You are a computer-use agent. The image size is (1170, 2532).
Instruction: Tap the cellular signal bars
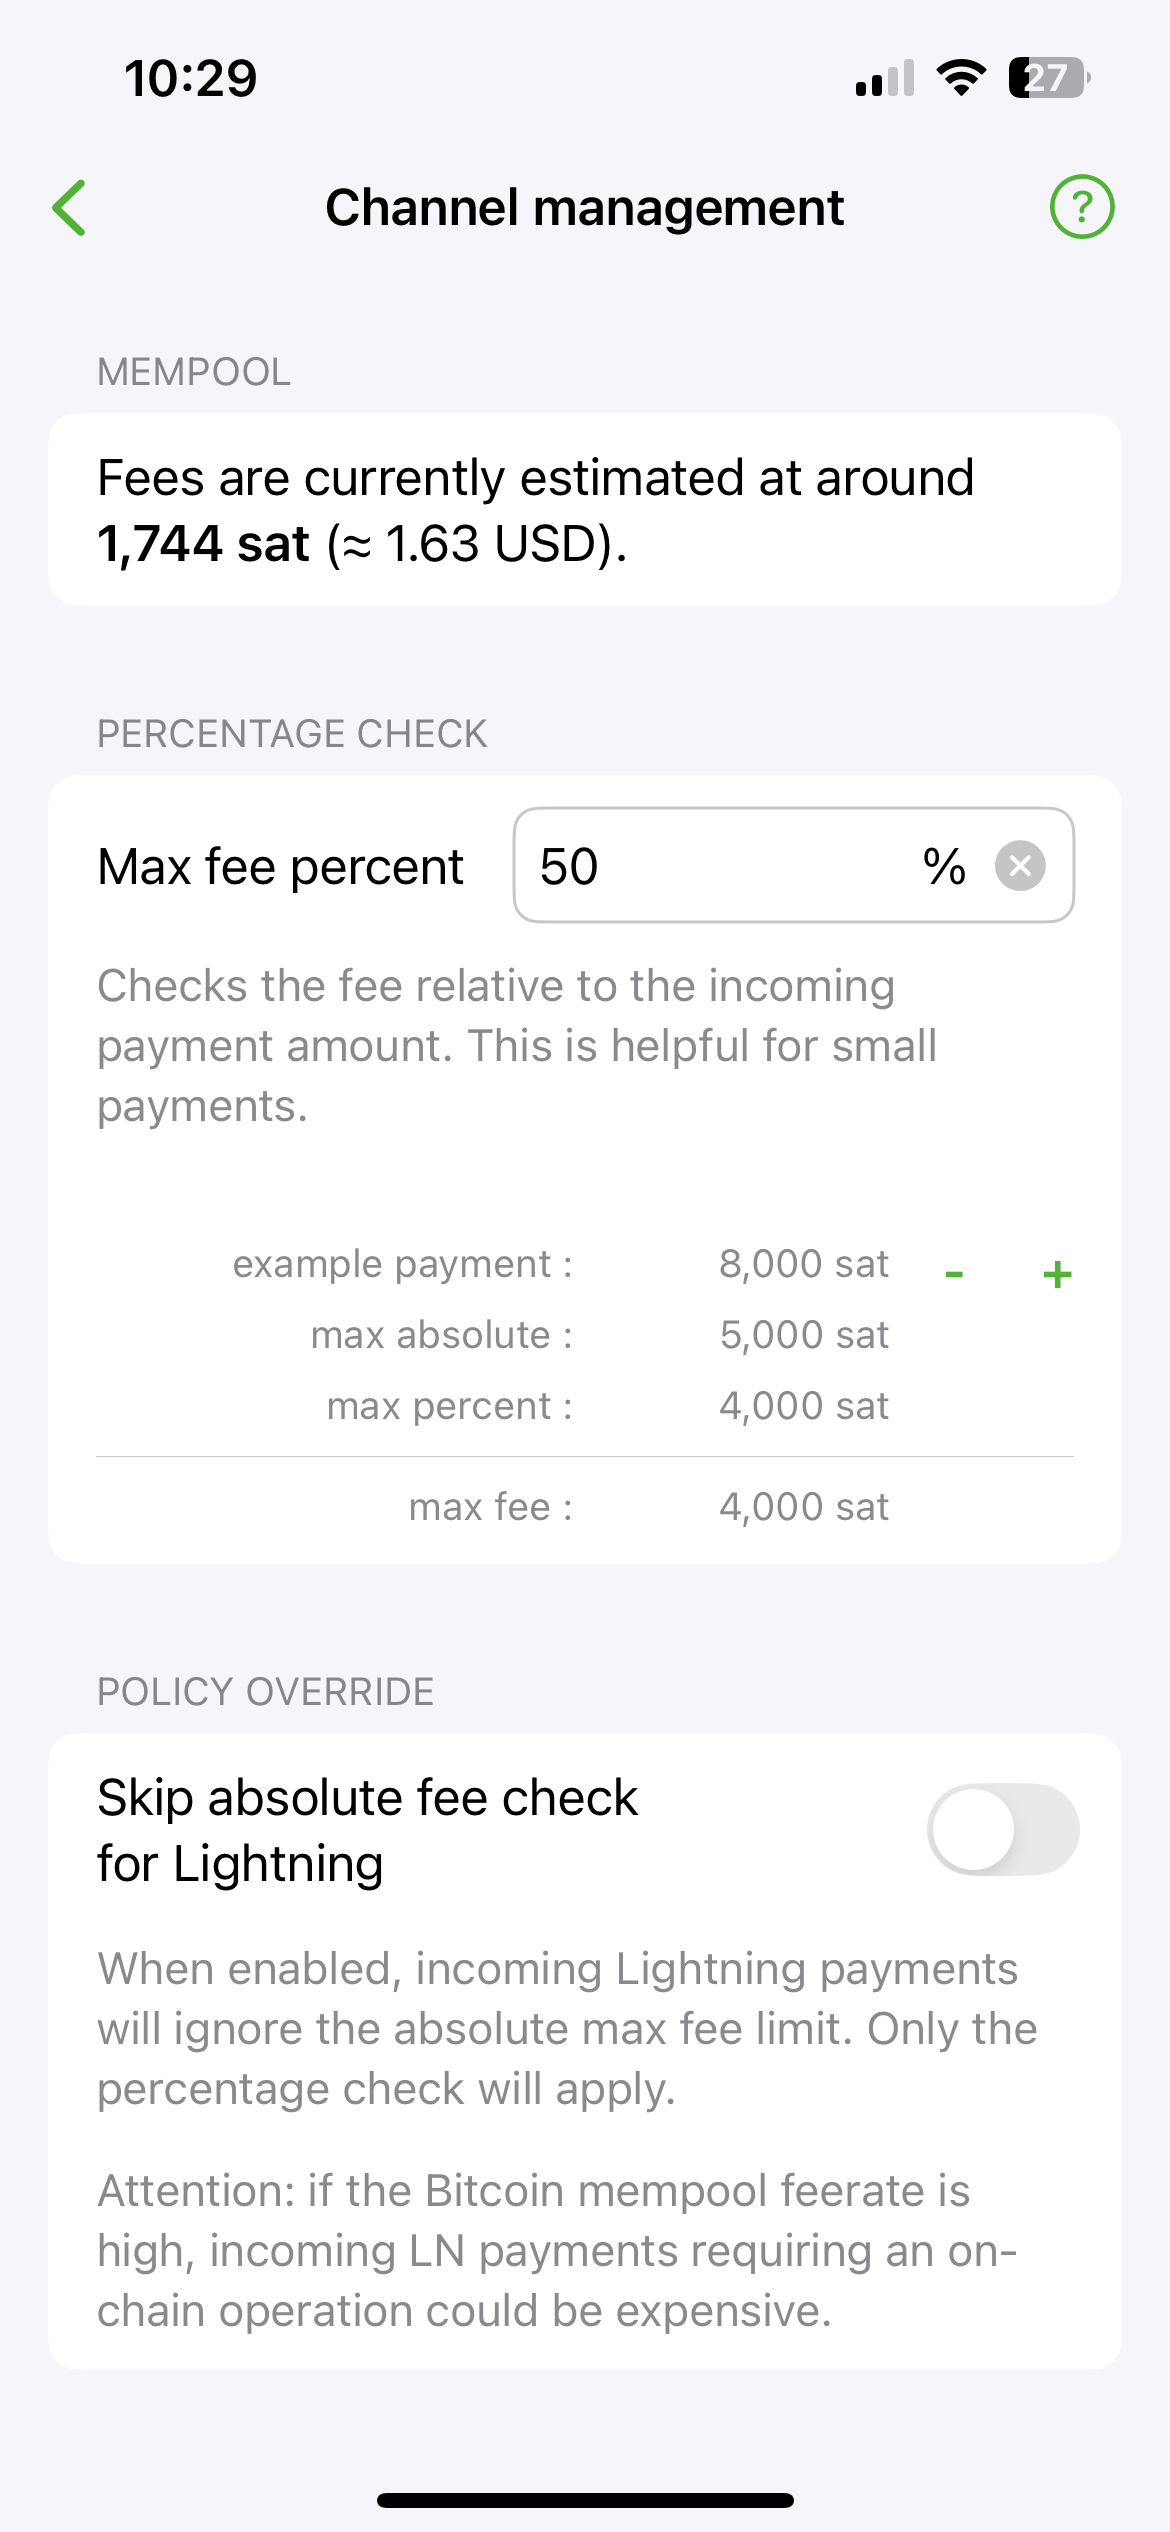(x=885, y=79)
